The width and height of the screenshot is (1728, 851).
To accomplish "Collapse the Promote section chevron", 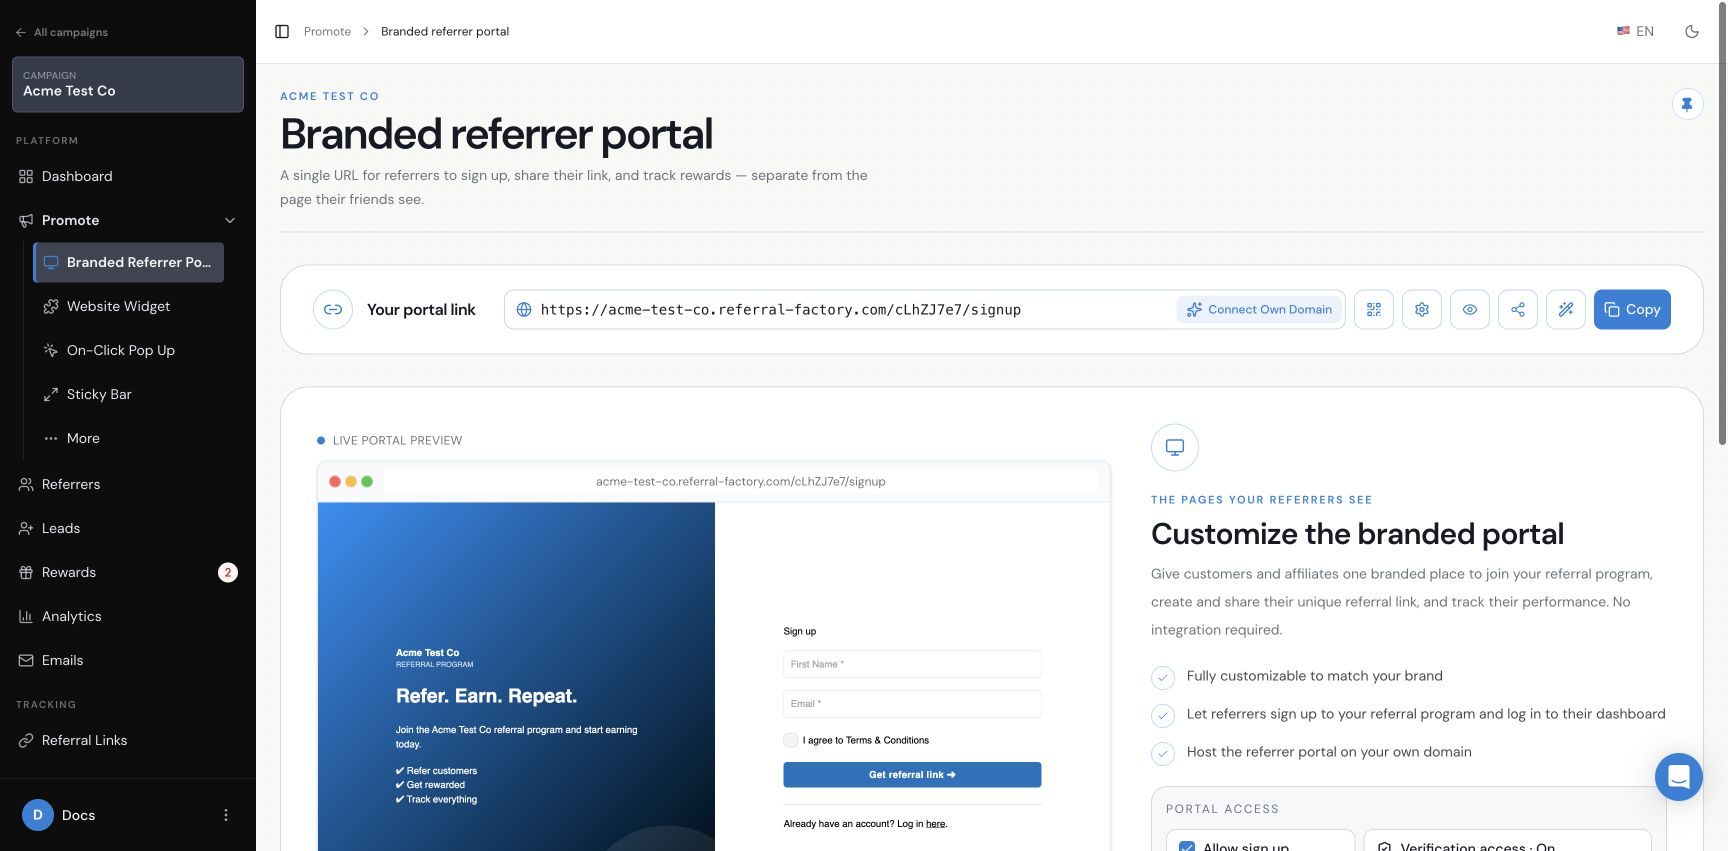I will click(230, 220).
